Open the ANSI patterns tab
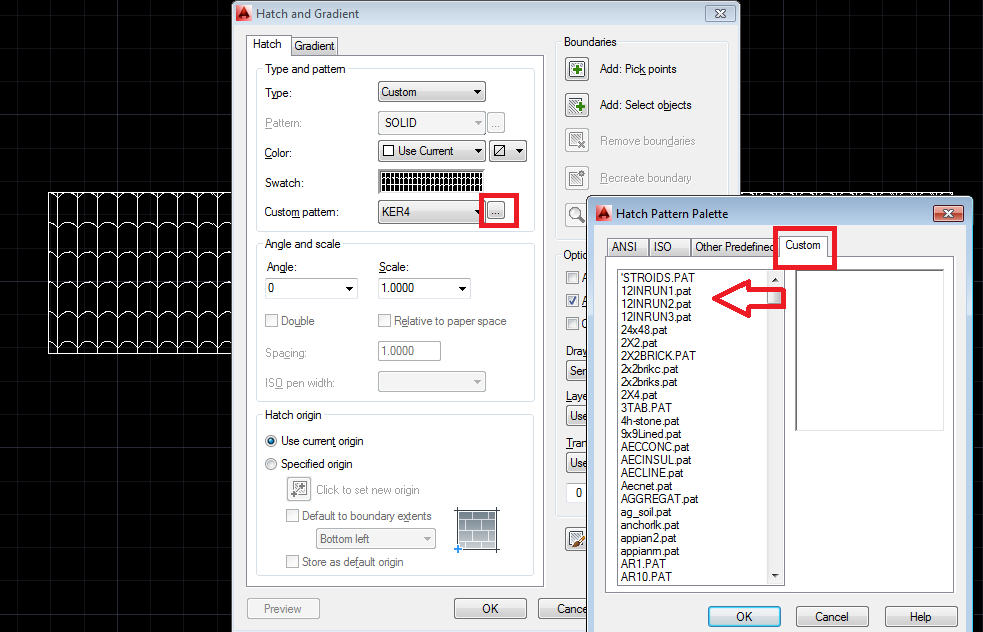The height and width of the screenshot is (632, 983). [625, 246]
